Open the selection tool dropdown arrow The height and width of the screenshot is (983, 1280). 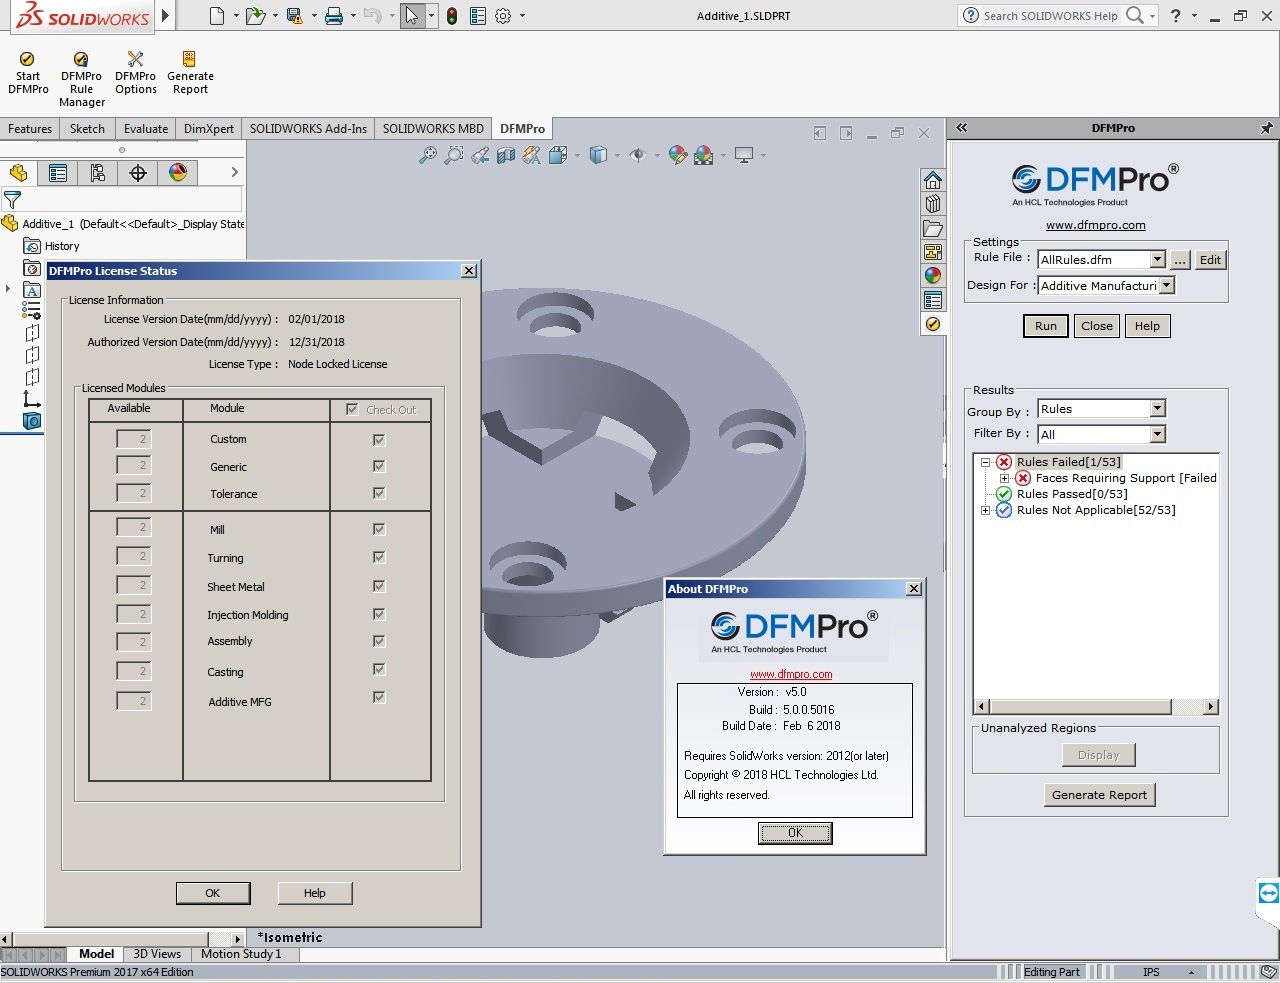pyautogui.click(x=431, y=15)
